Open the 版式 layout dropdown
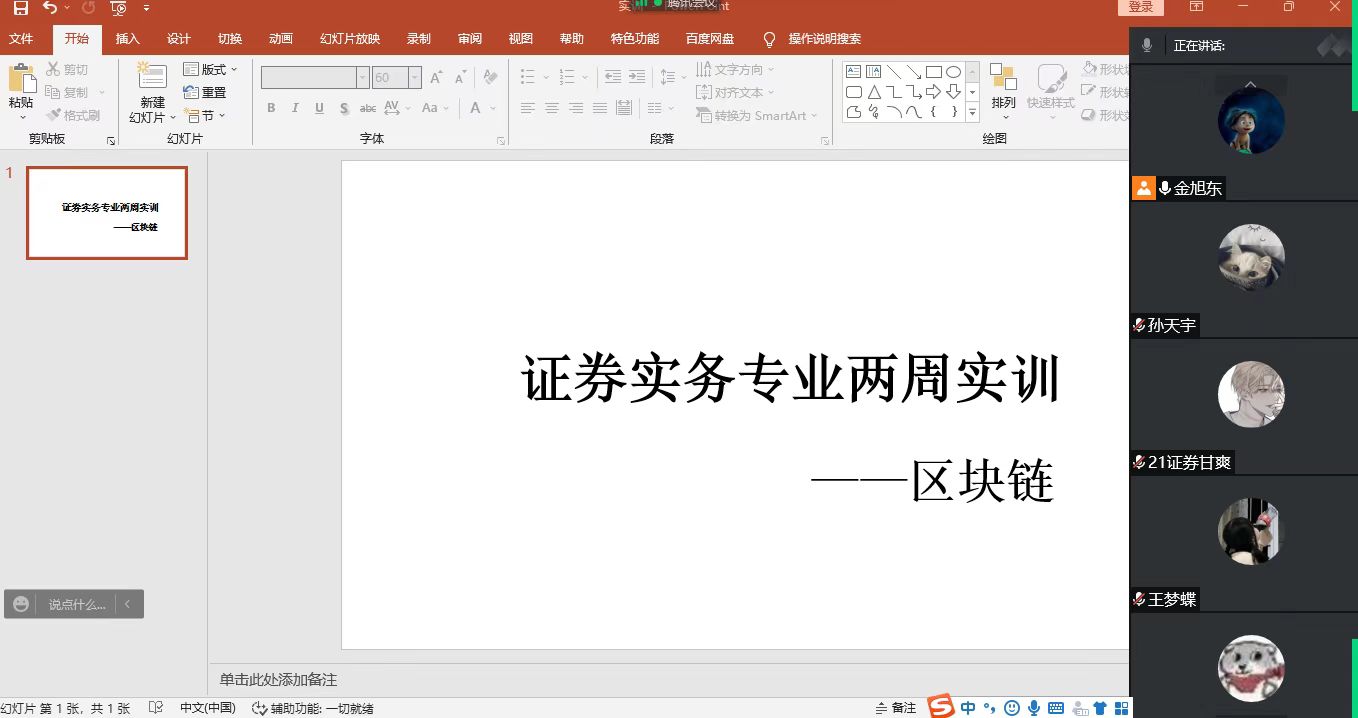 pyautogui.click(x=211, y=70)
